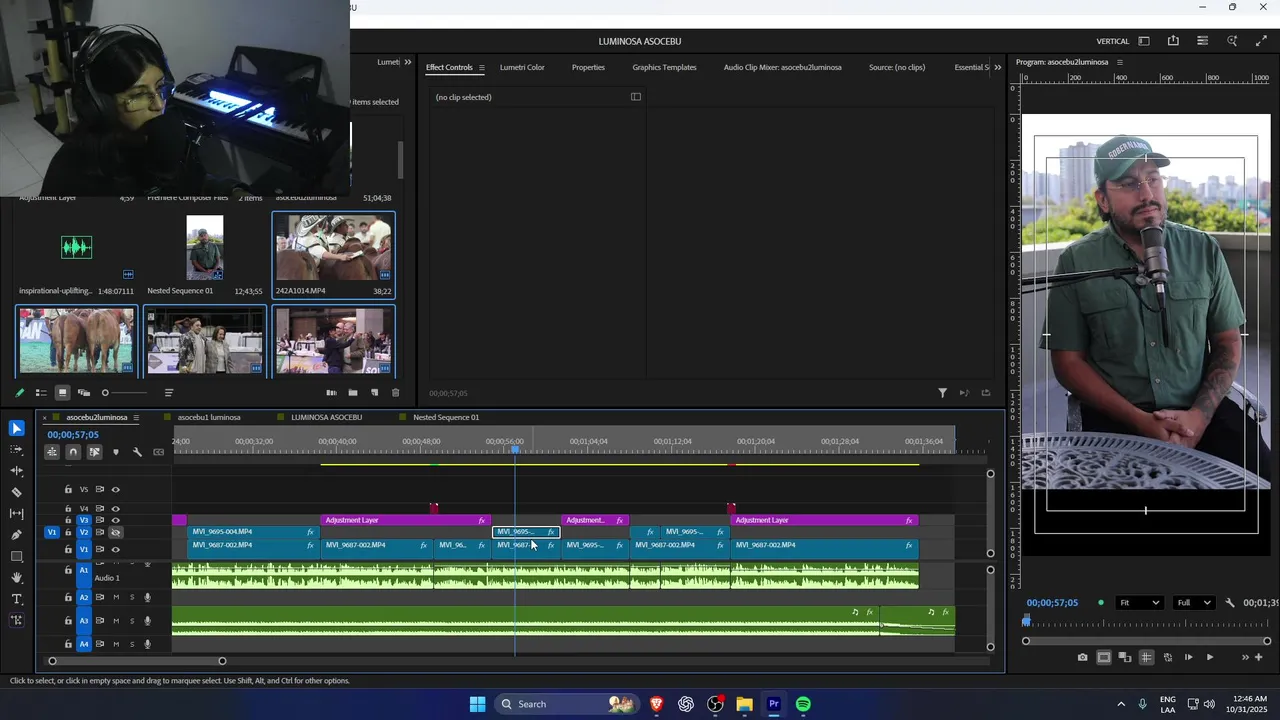Switch to Properties tab
1280x720 pixels.
click(x=588, y=68)
